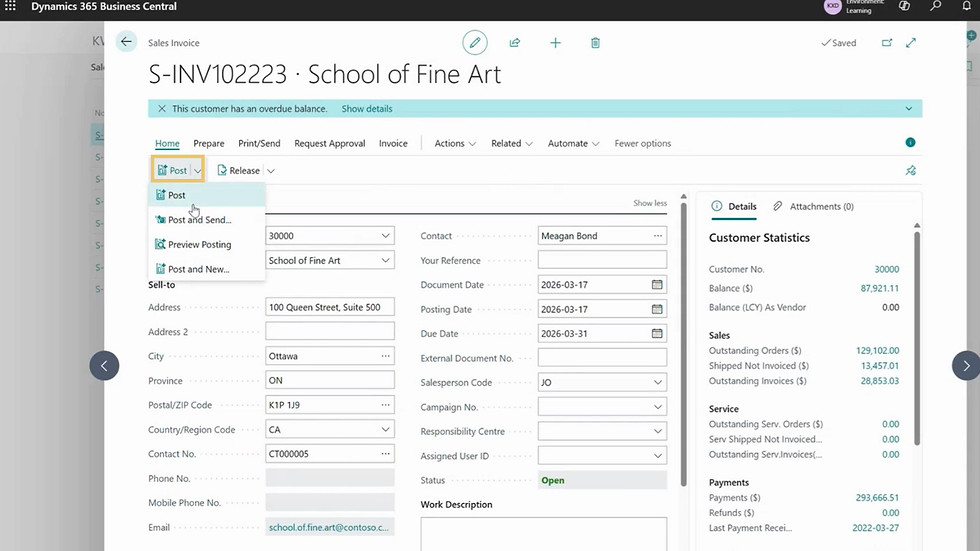Open the page in a new window

coord(887,42)
